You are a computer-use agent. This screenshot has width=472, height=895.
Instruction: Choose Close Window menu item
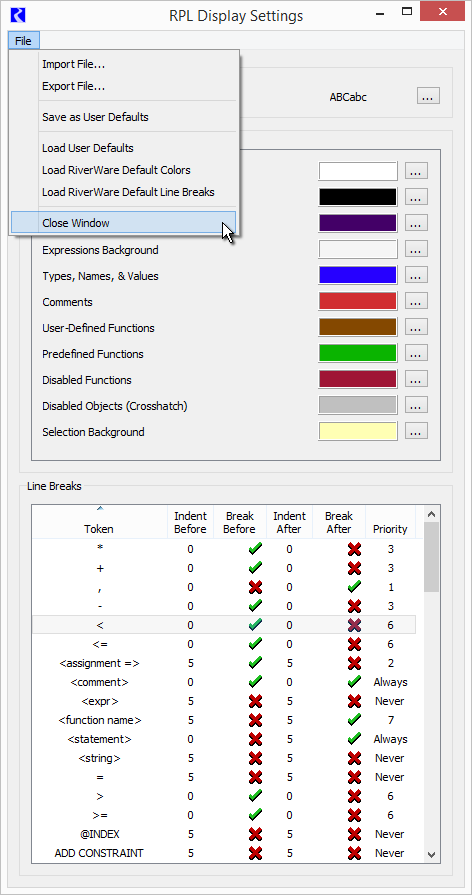[x=123, y=223]
